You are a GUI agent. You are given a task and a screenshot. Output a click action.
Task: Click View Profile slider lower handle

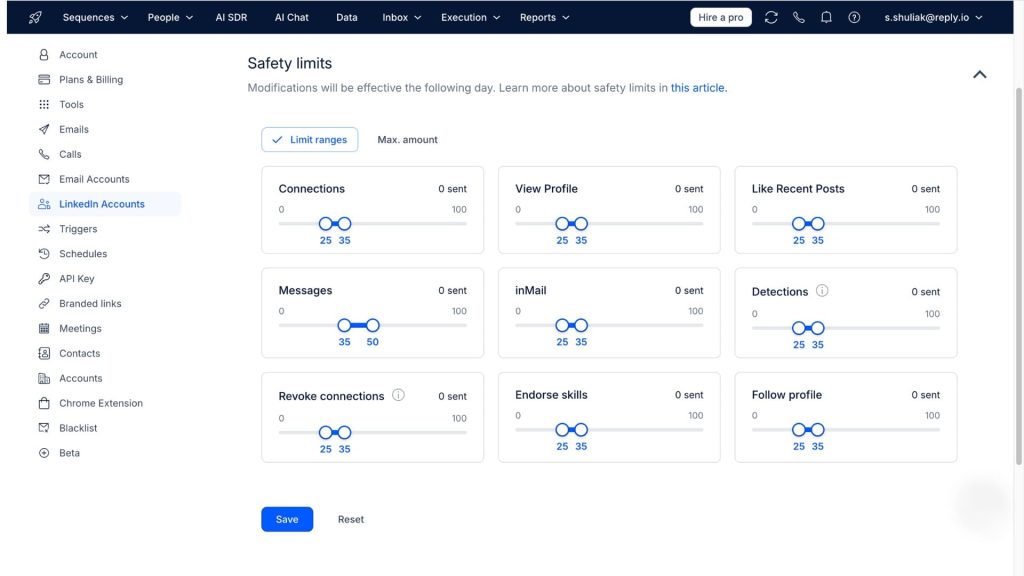coord(562,224)
